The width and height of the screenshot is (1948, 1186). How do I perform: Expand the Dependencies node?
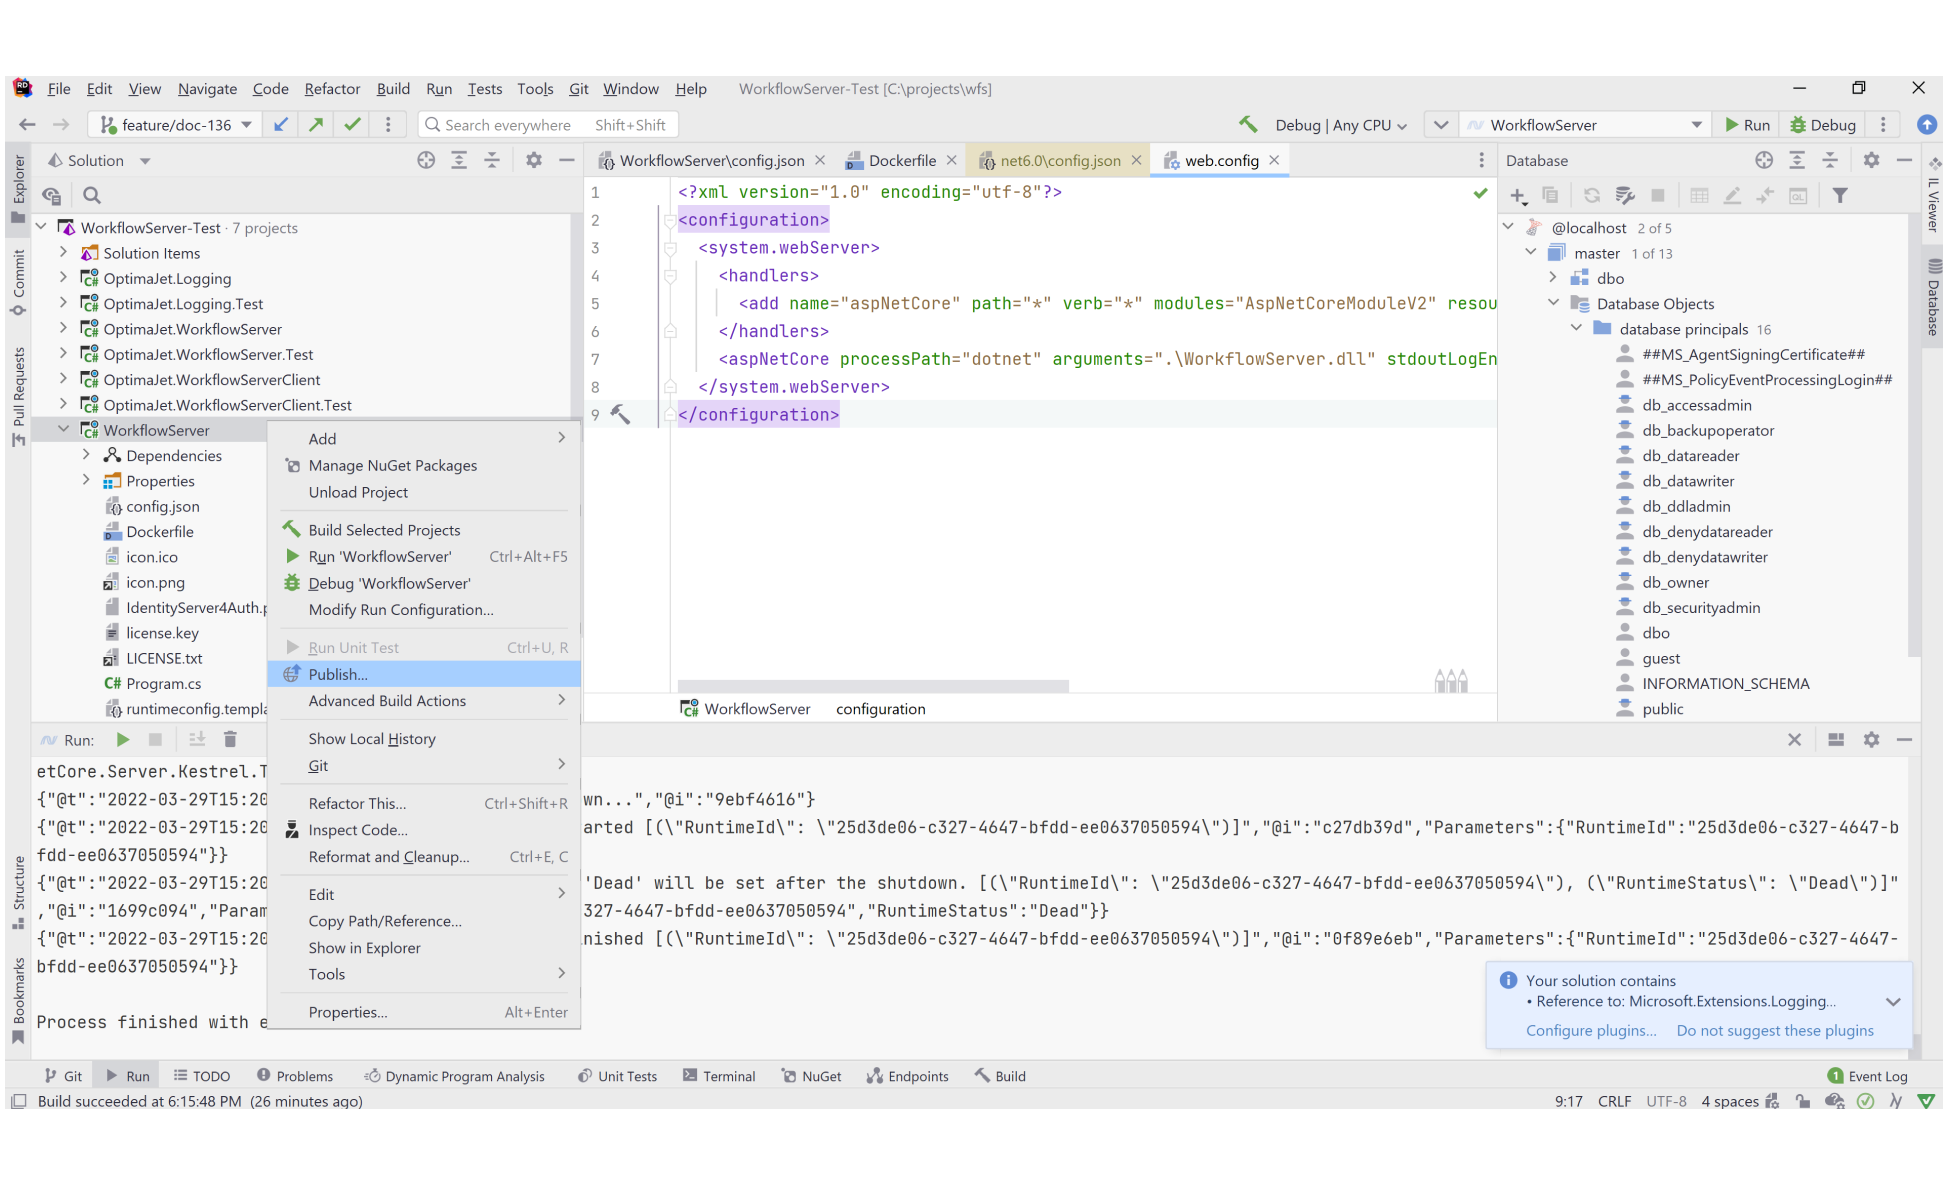point(86,455)
